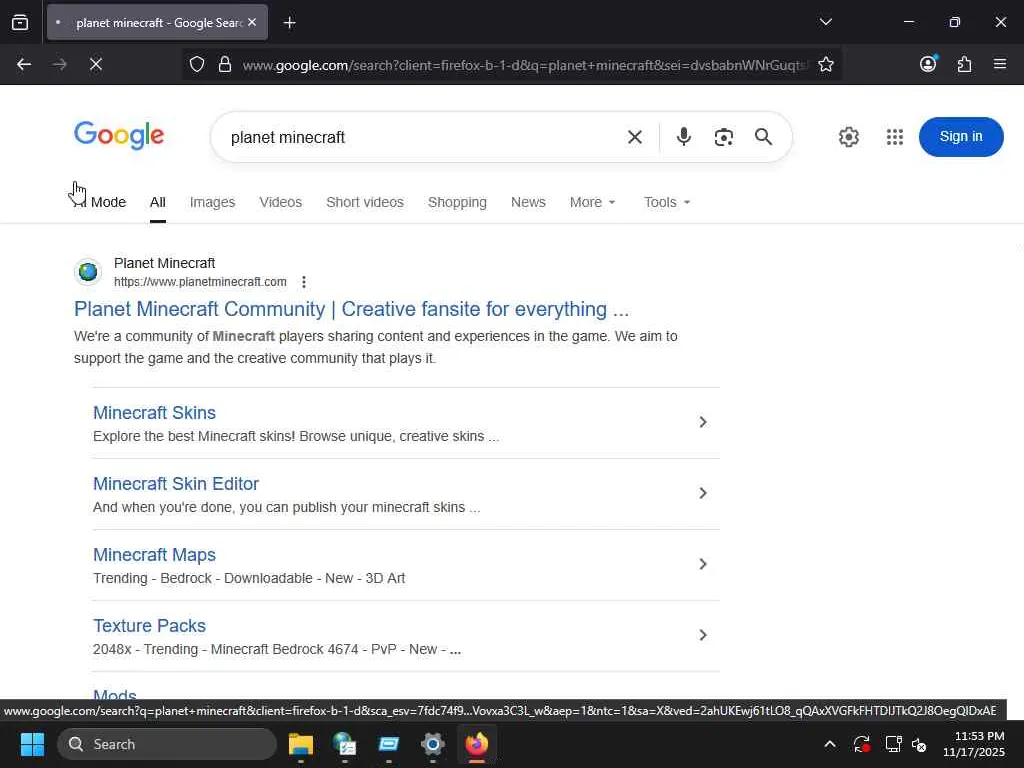Open three-dot menu about this result
Image resolution: width=1024 pixels, height=768 pixels.
click(x=304, y=282)
